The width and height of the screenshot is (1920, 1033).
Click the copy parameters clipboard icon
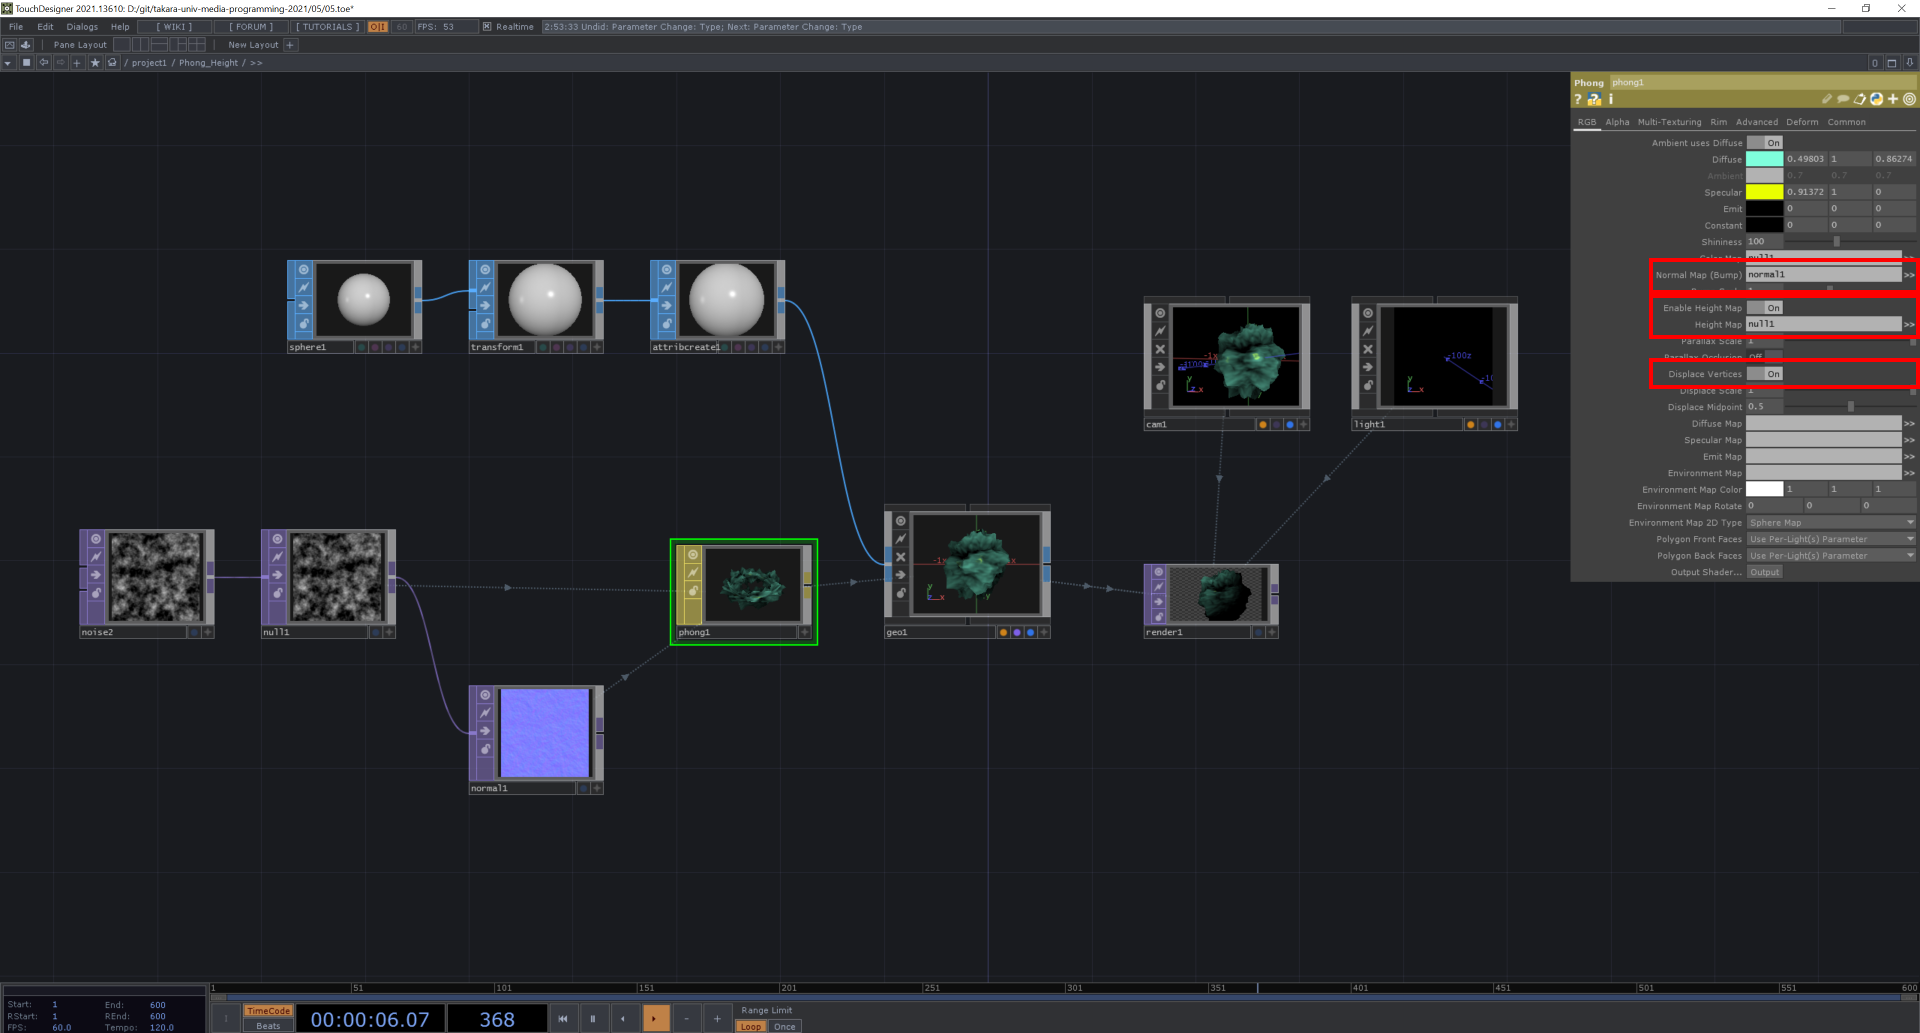coord(1860,99)
